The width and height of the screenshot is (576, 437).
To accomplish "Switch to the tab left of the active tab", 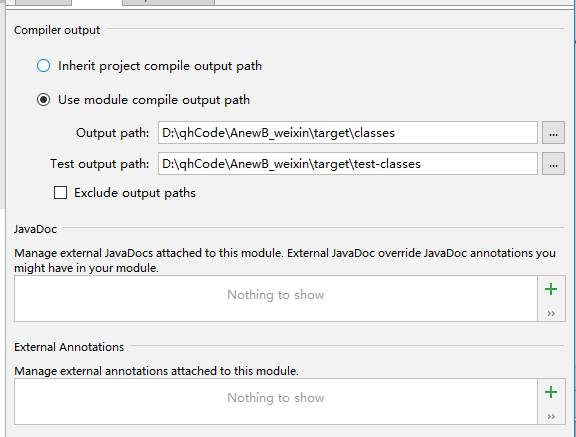I will point(43,2).
